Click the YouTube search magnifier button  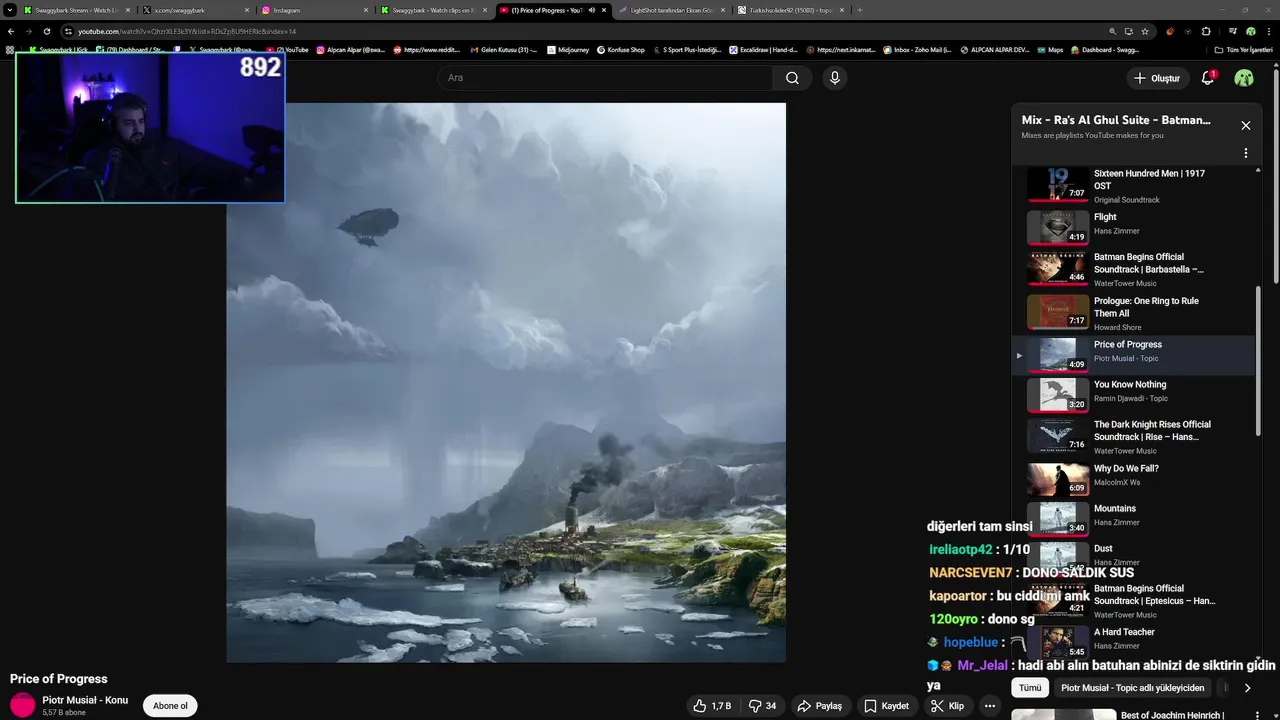[x=792, y=78]
